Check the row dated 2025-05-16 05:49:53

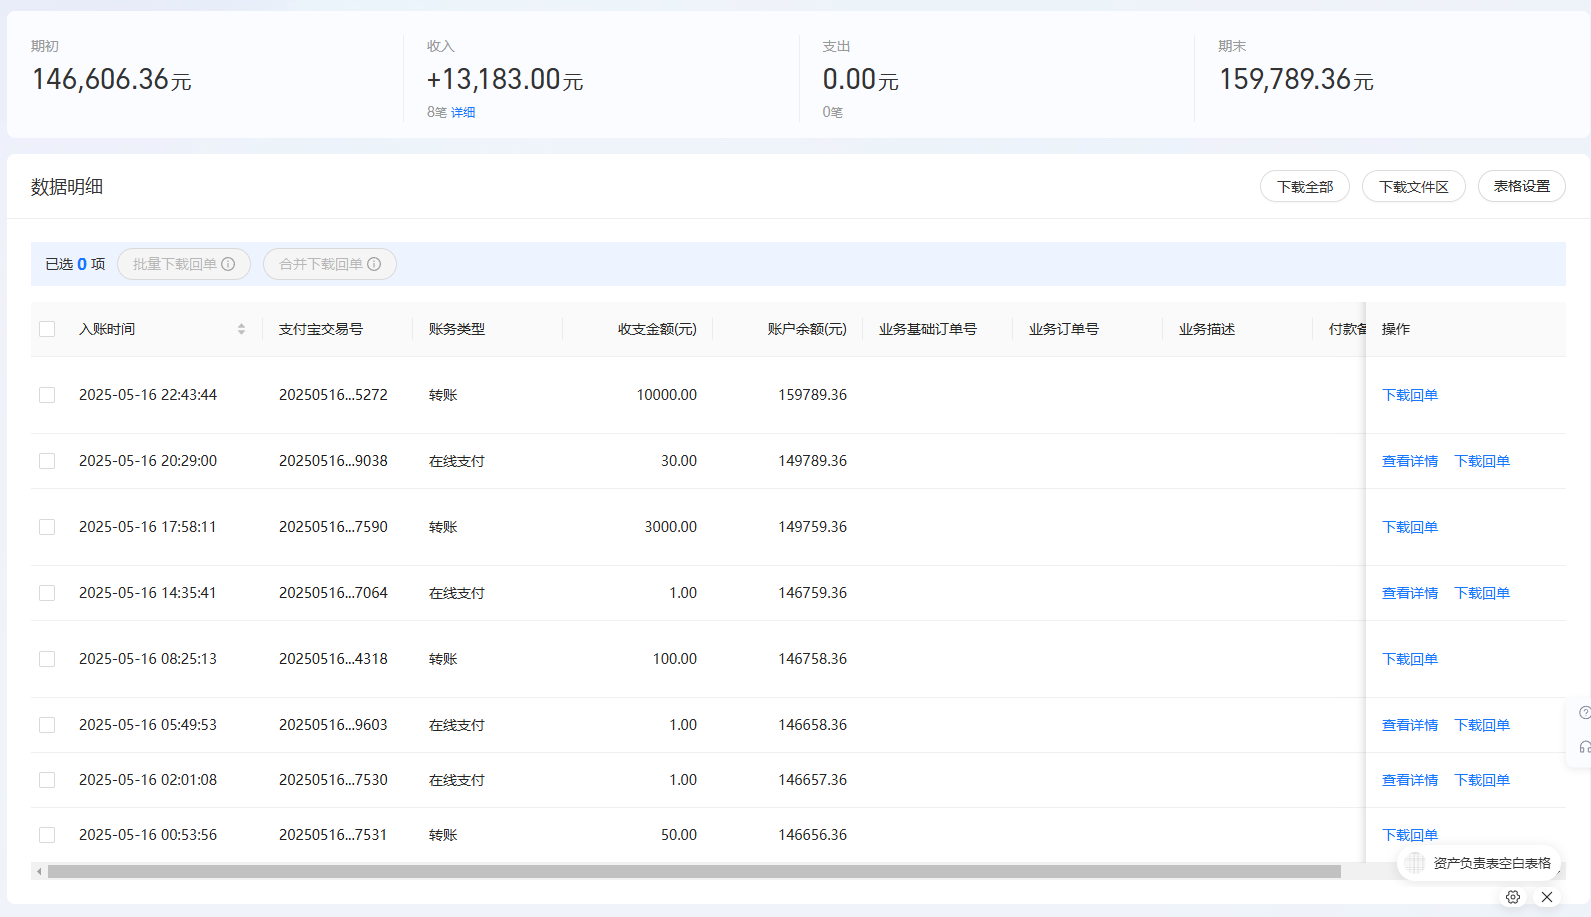pos(47,725)
